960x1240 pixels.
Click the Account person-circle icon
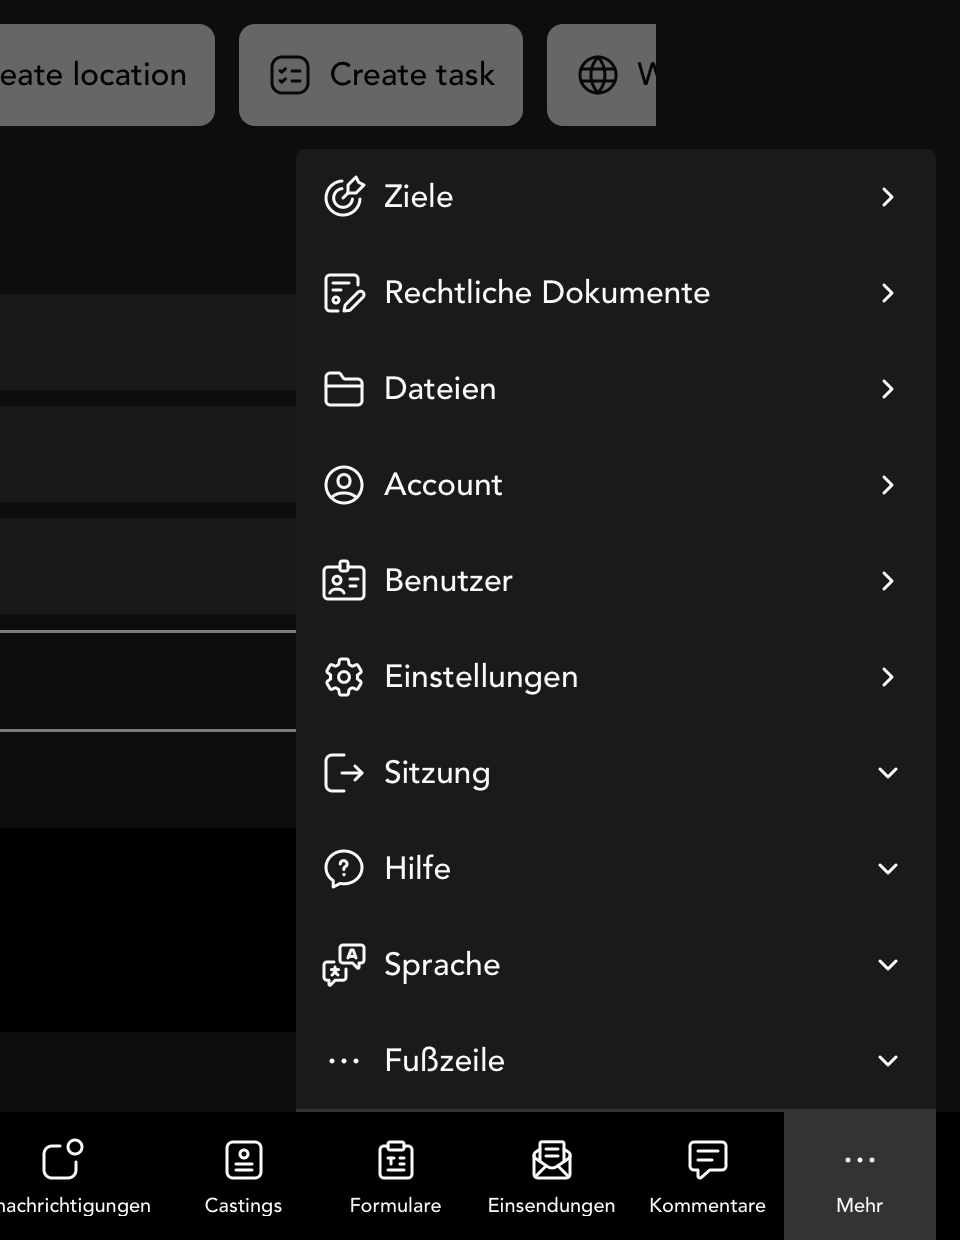(x=344, y=485)
